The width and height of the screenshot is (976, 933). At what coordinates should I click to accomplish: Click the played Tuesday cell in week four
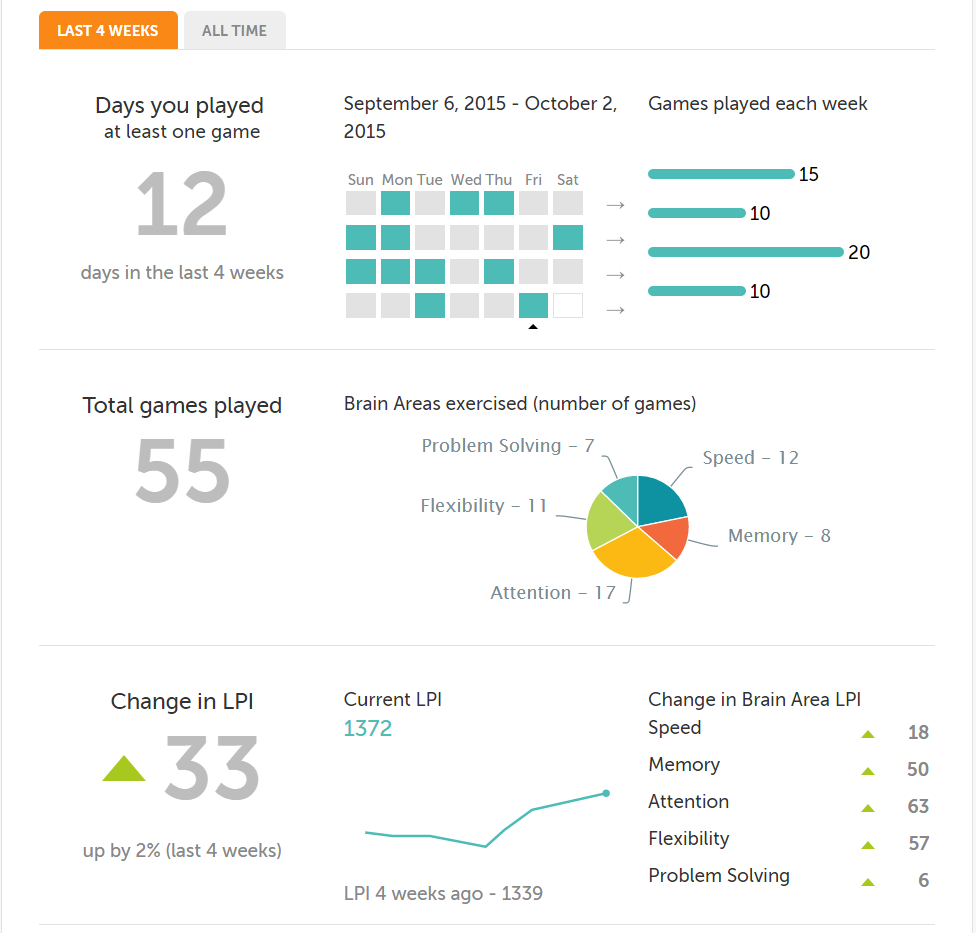tap(430, 306)
